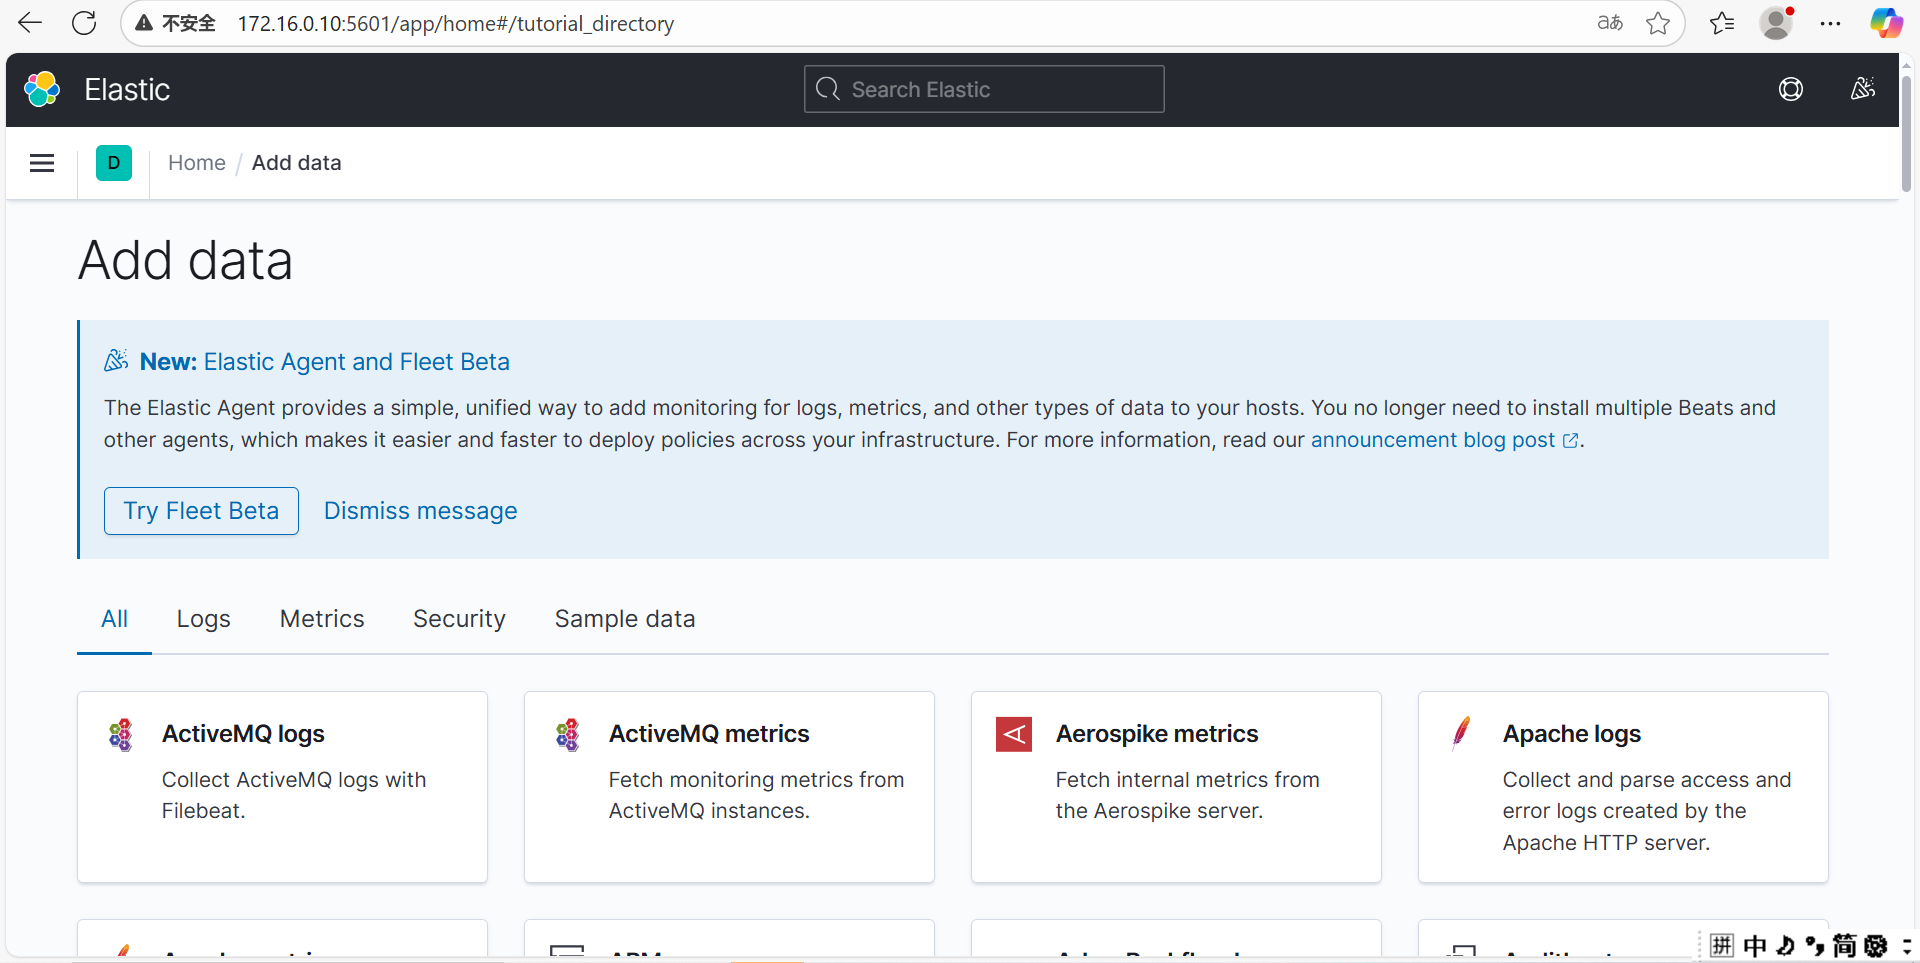Click the ActiveMQ metrics card icon

[568, 734]
